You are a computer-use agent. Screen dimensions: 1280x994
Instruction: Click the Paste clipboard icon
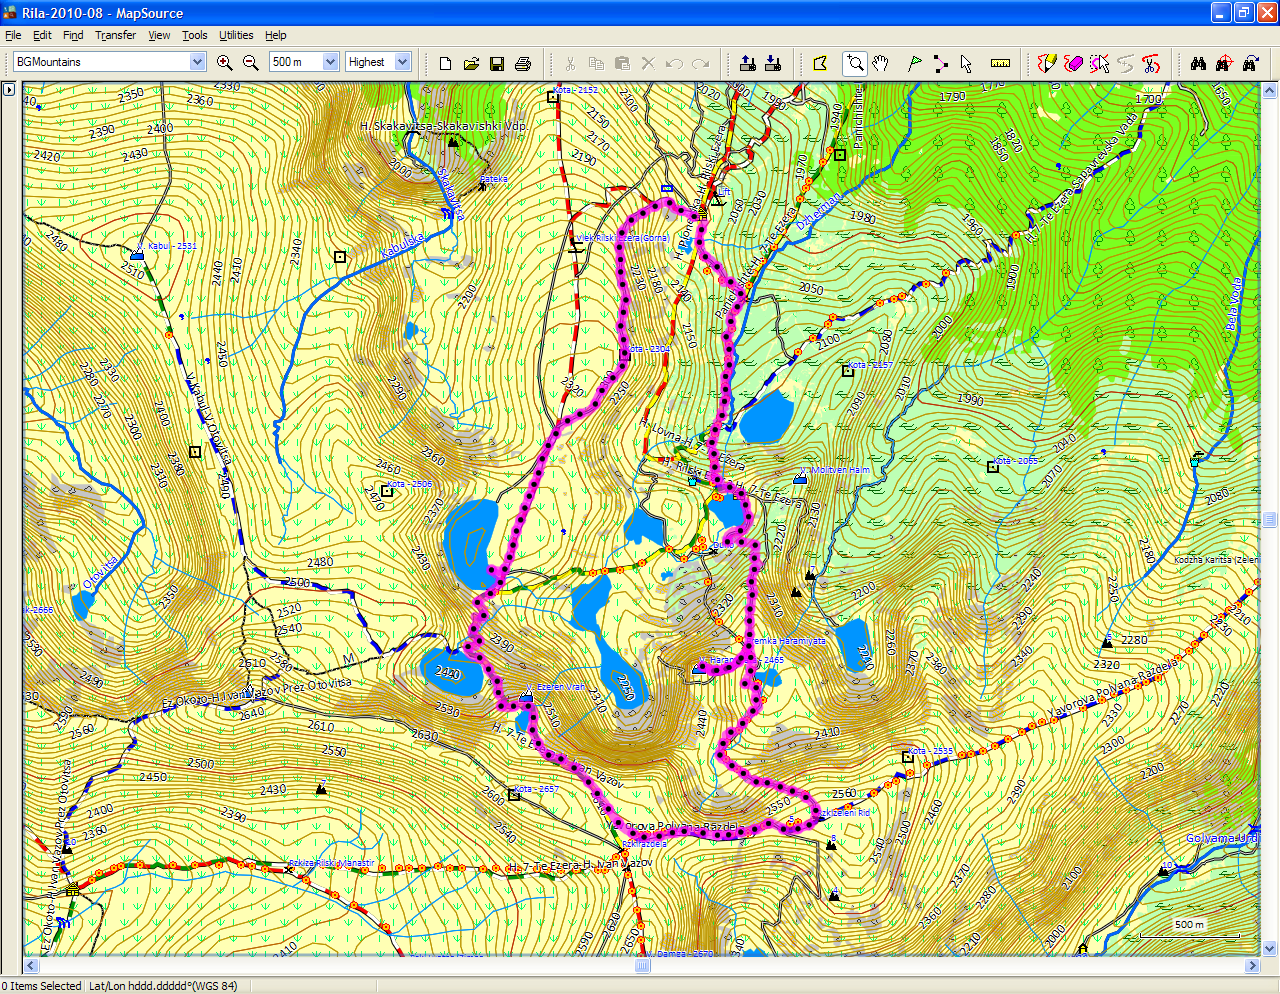[622, 63]
